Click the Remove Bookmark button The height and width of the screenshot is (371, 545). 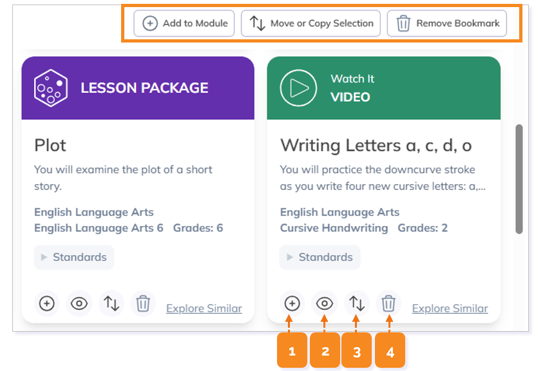pyautogui.click(x=447, y=23)
